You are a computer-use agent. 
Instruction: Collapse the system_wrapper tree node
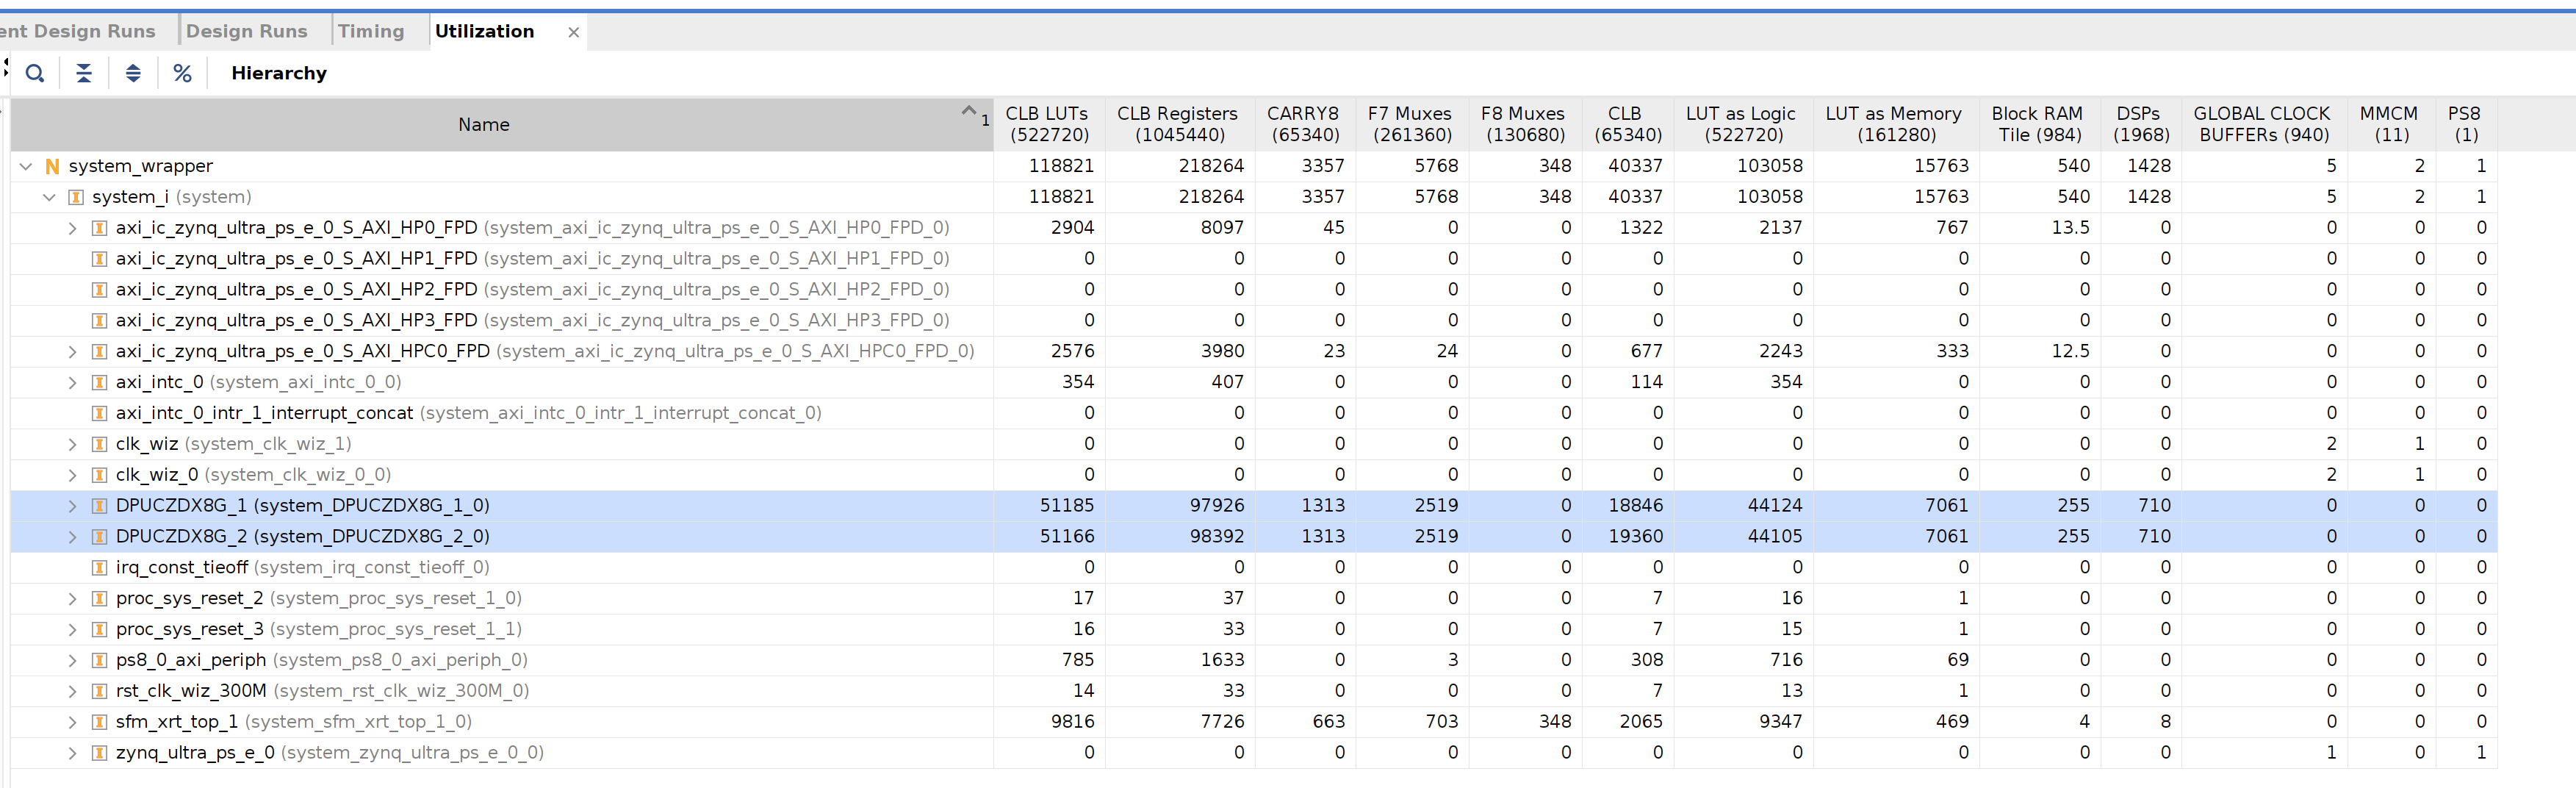click(x=25, y=166)
